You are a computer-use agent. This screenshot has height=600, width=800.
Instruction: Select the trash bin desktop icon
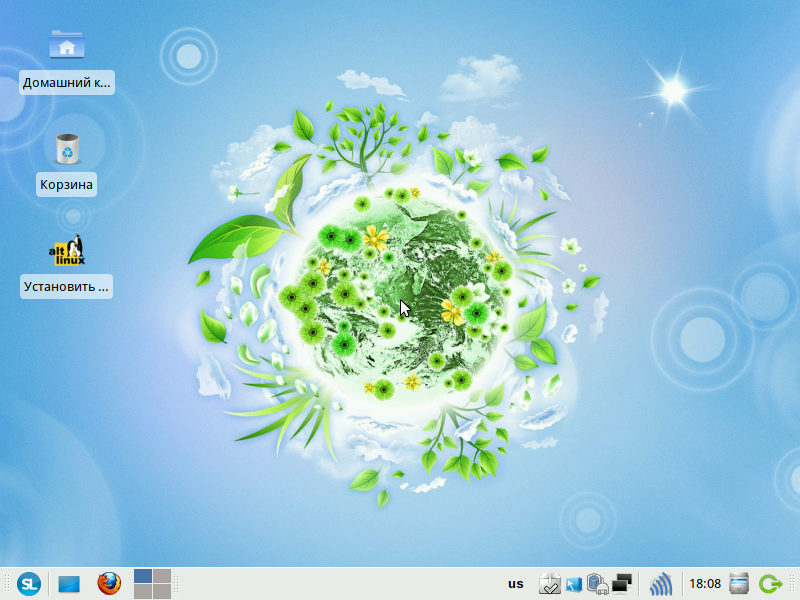pyautogui.click(x=67, y=148)
